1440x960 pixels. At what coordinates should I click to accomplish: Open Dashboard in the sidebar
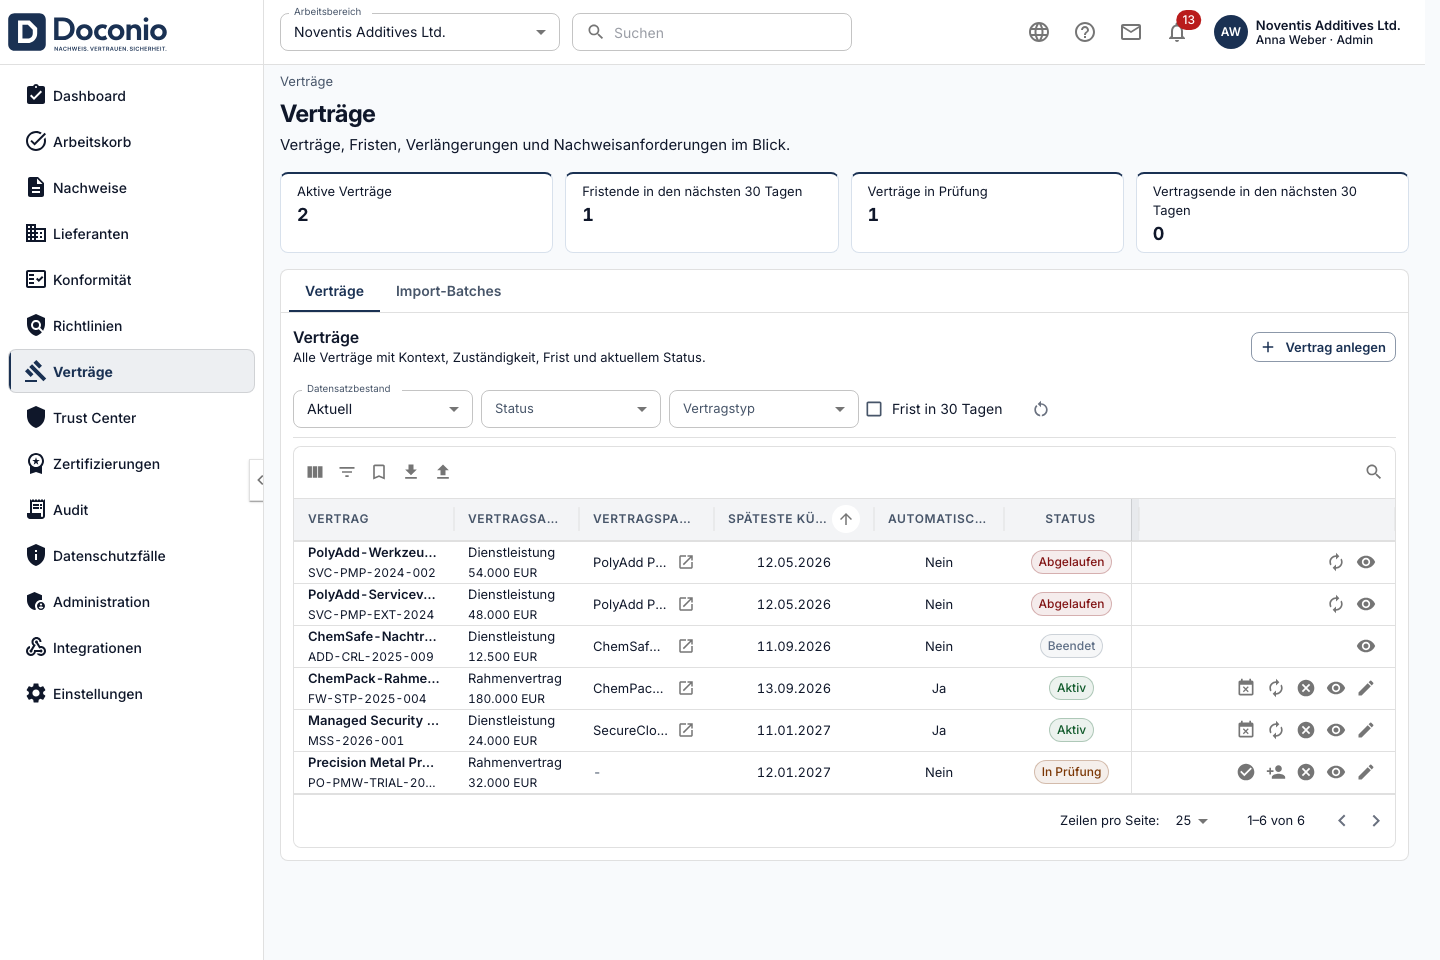[x=132, y=96]
